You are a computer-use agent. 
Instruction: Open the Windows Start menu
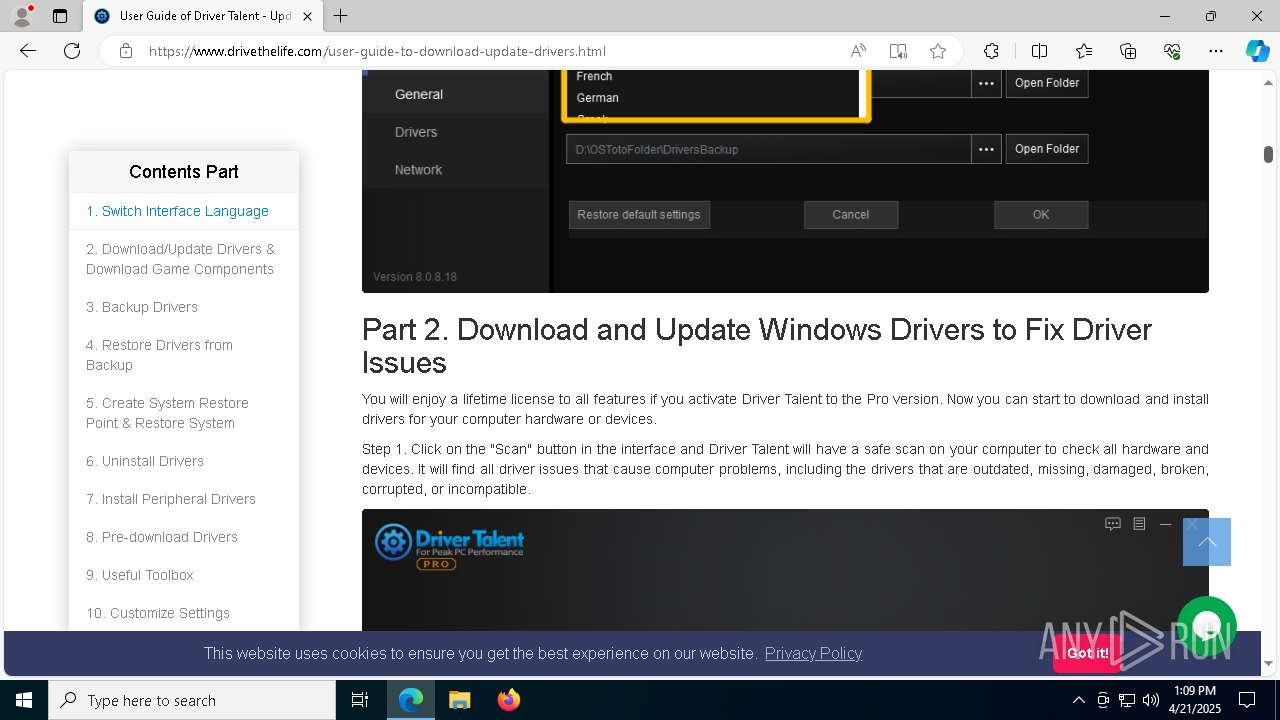click(24, 700)
